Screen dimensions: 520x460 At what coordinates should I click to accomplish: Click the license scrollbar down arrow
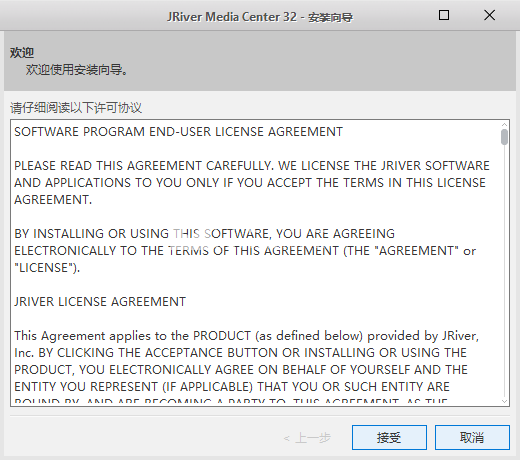pyautogui.click(x=504, y=401)
